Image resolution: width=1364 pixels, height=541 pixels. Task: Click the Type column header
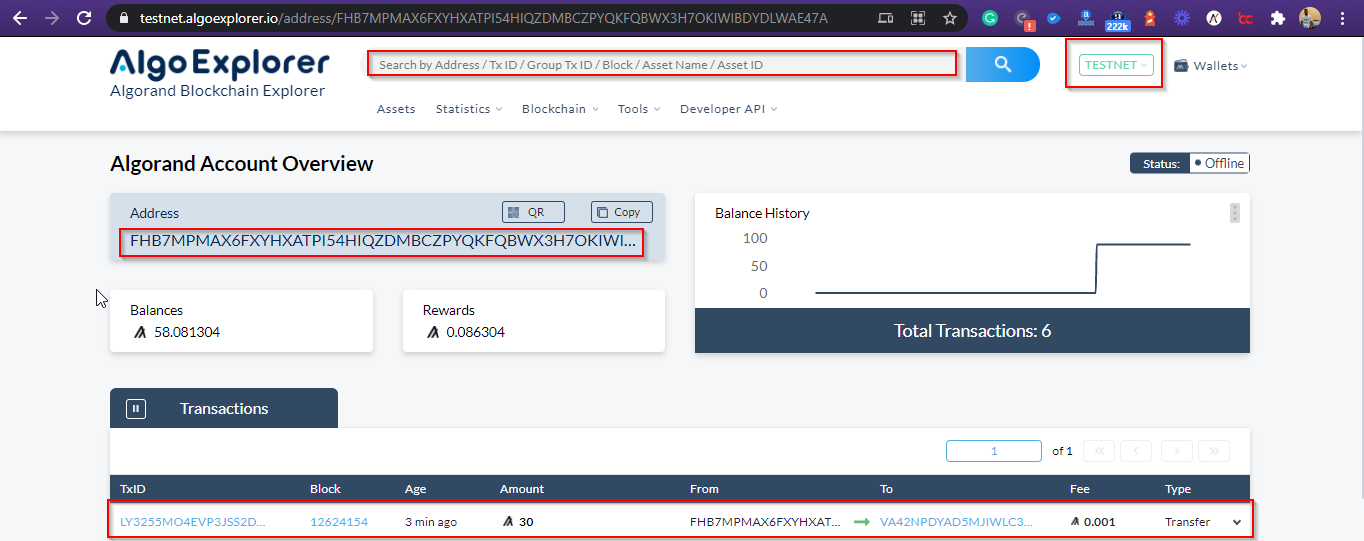tap(1178, 489)
